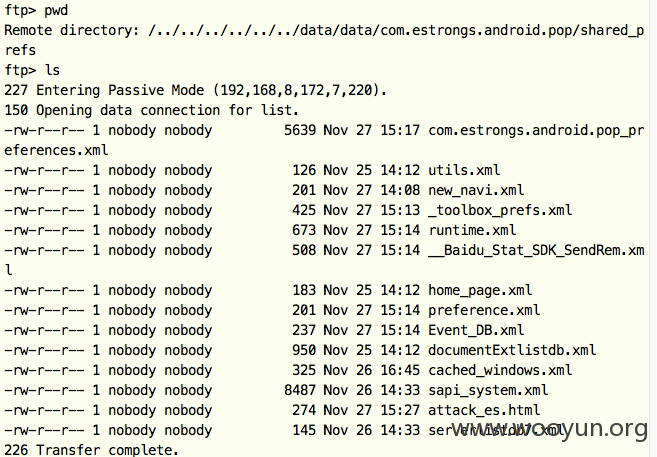
Task: Click the pwd command text
Action: pos(56,10)
